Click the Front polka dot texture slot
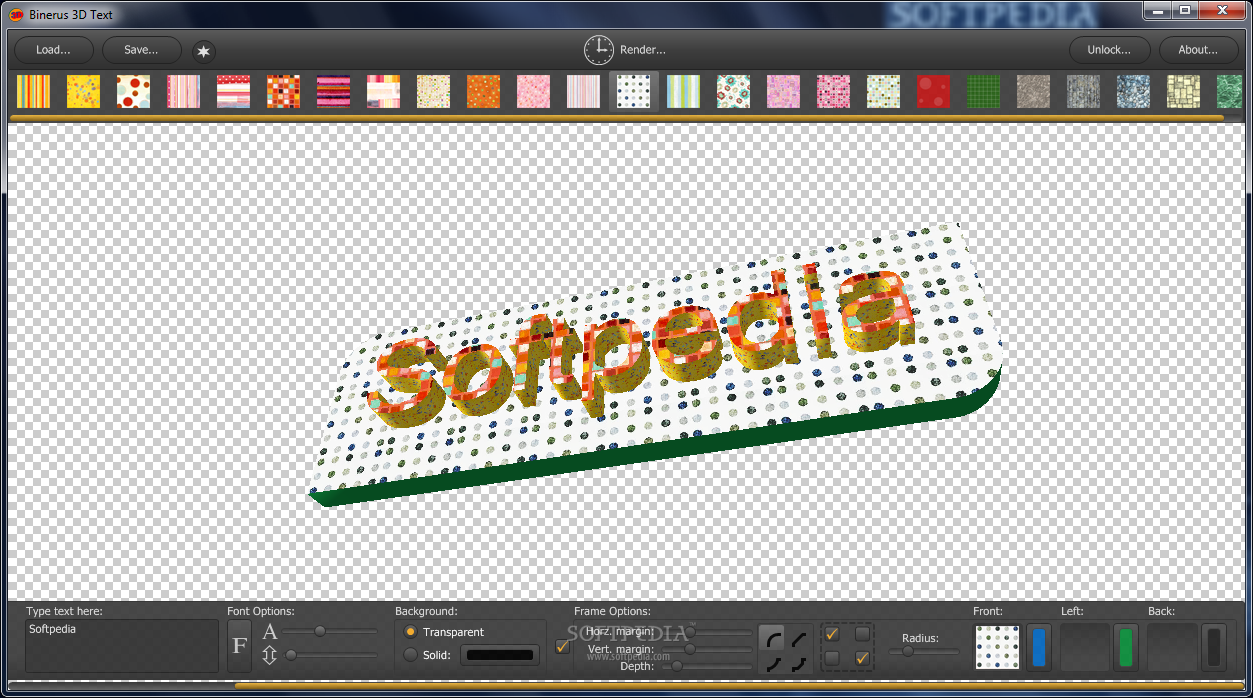 (998, 648)
